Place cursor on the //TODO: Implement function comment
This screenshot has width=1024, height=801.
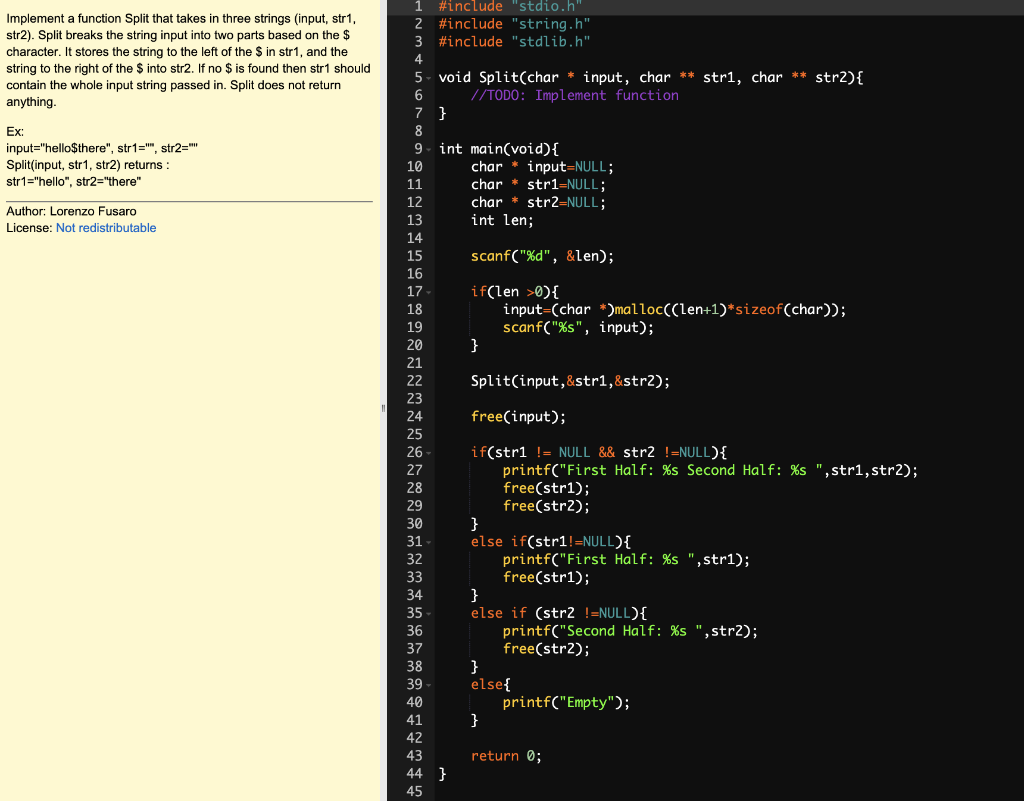574,95
